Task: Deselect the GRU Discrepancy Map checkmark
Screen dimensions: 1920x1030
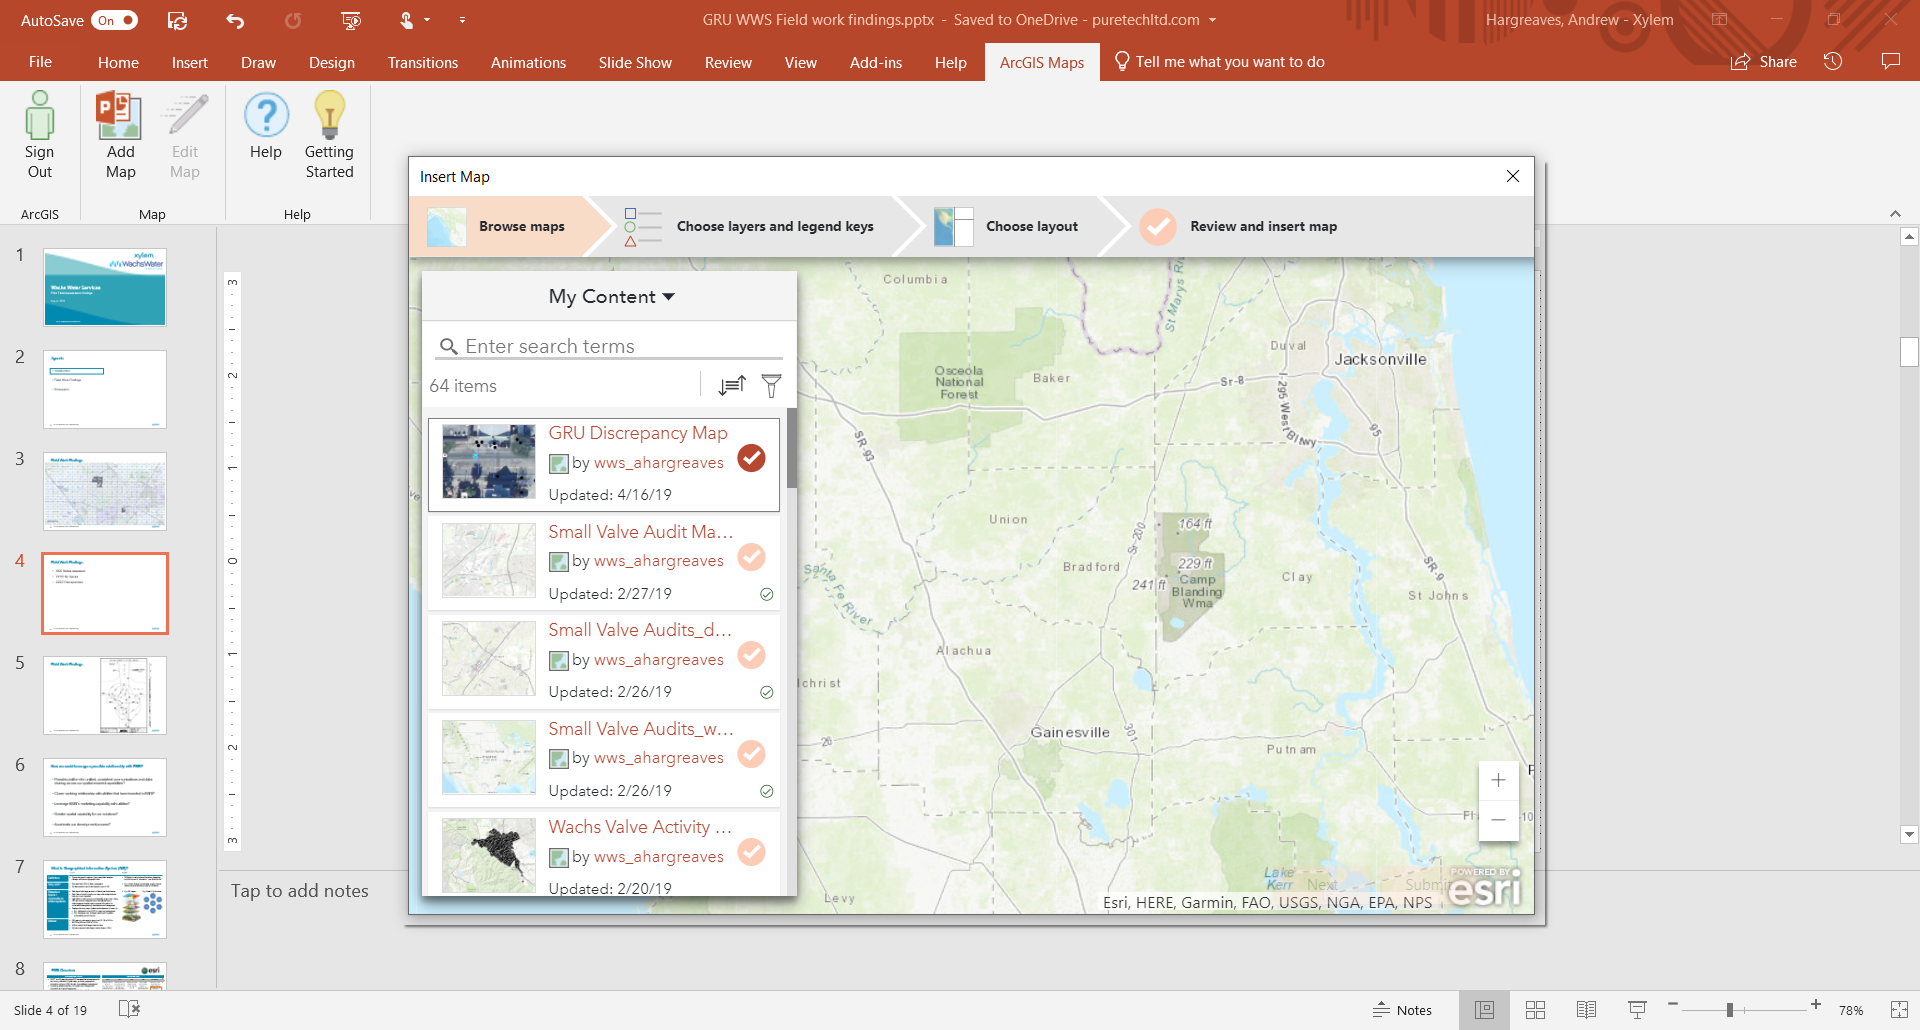Action: [751, 458]
